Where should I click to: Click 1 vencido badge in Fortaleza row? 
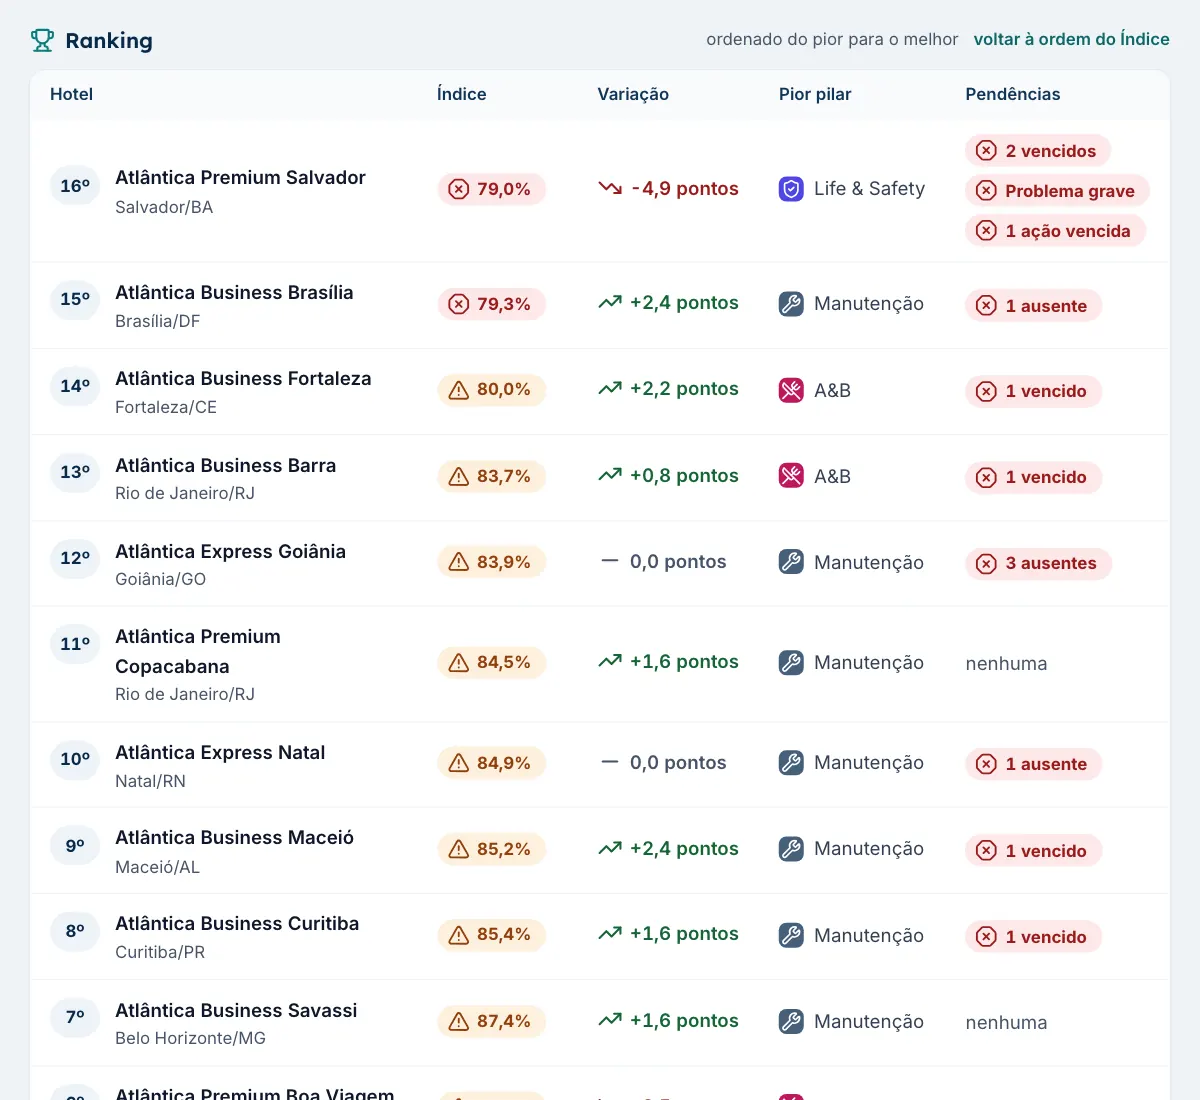1033,392
